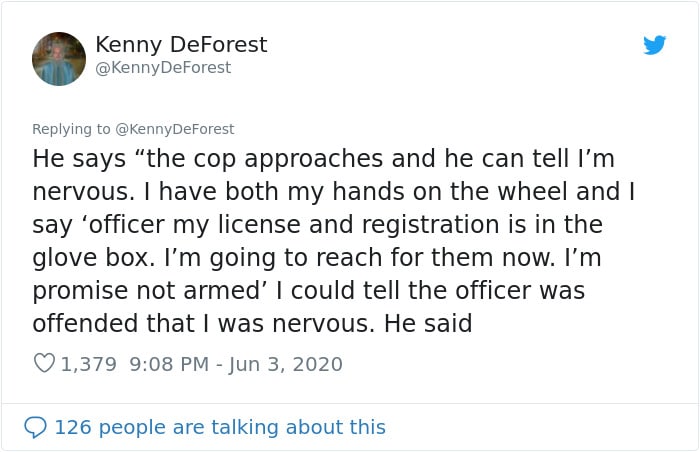Open the 9:08 PM timestamp link
The image size is (700, 452).
169,364
